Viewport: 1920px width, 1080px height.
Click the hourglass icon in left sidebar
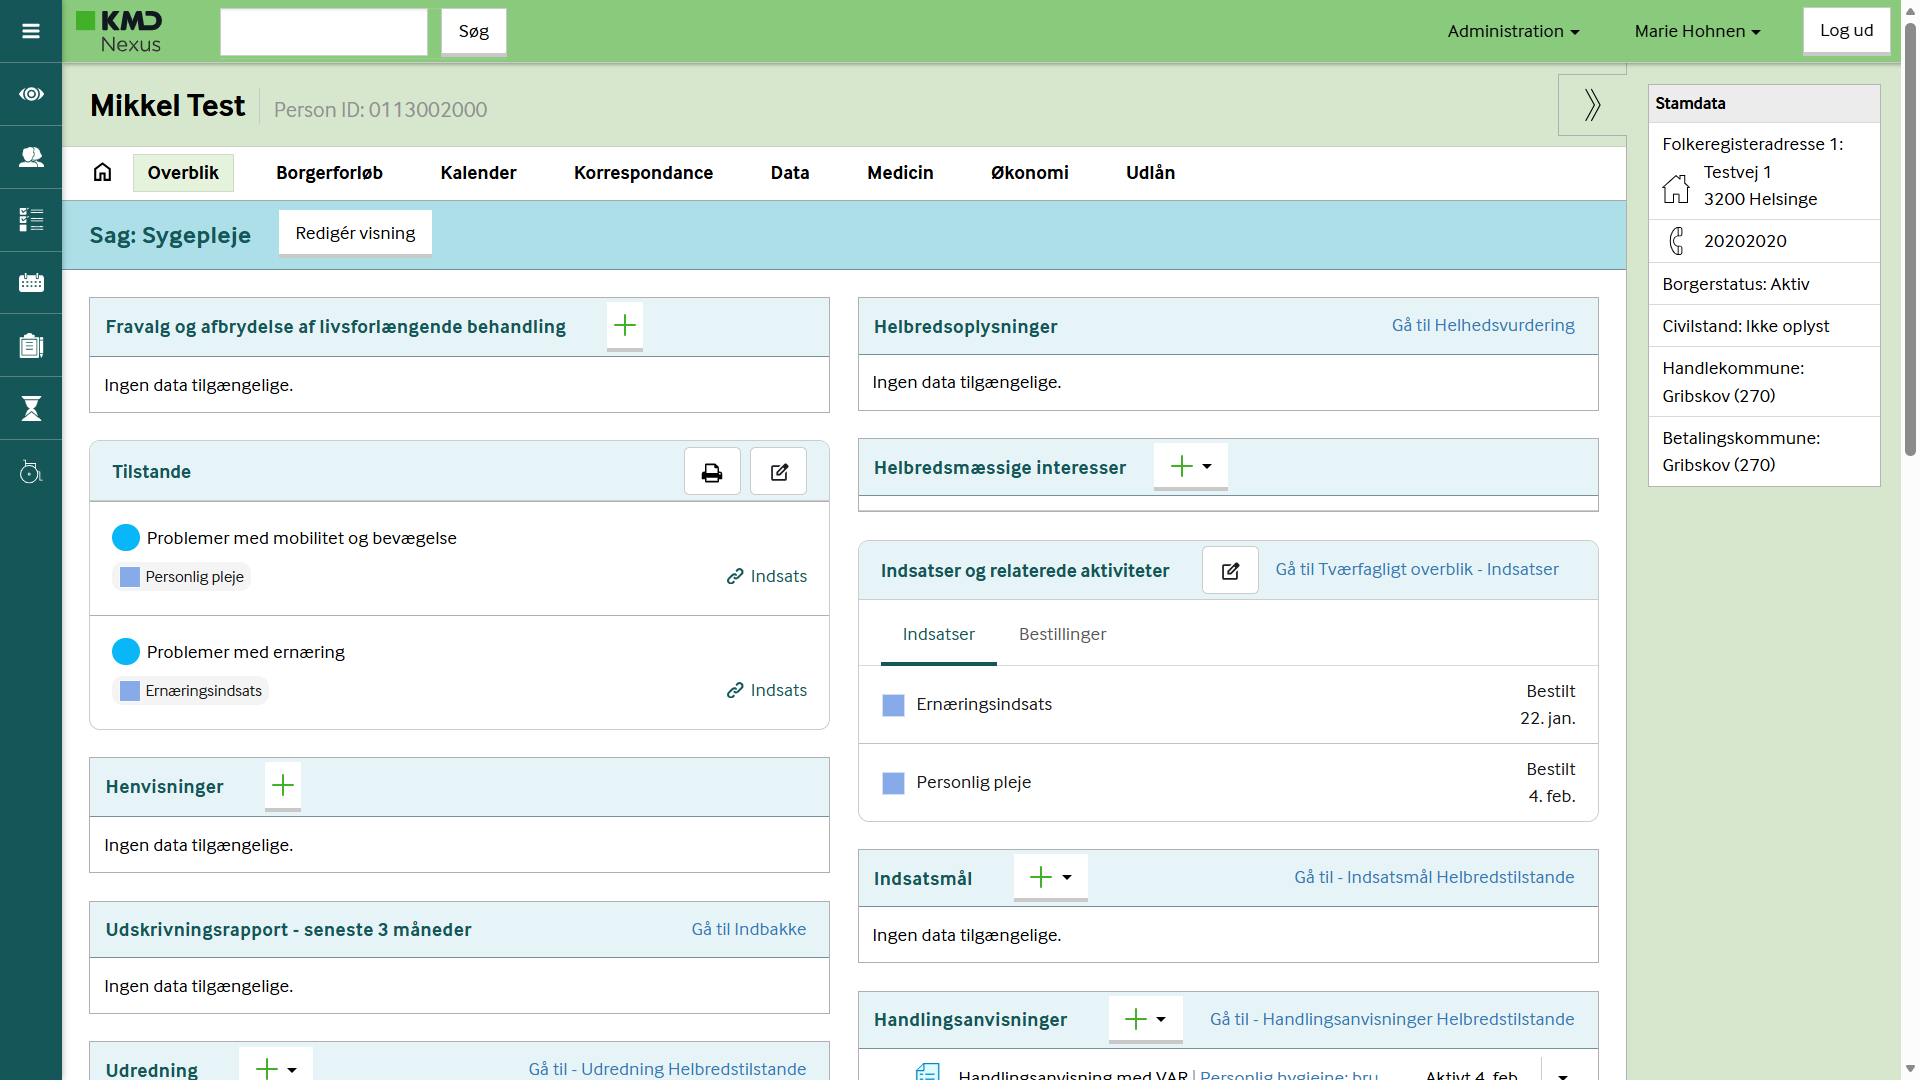[x=31, y=408]
